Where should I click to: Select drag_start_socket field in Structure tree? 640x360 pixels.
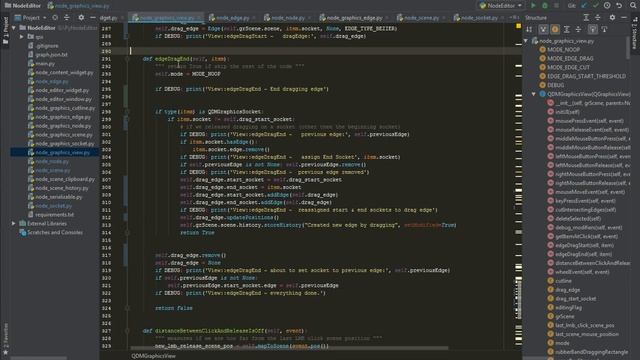(x=576, y=299)
